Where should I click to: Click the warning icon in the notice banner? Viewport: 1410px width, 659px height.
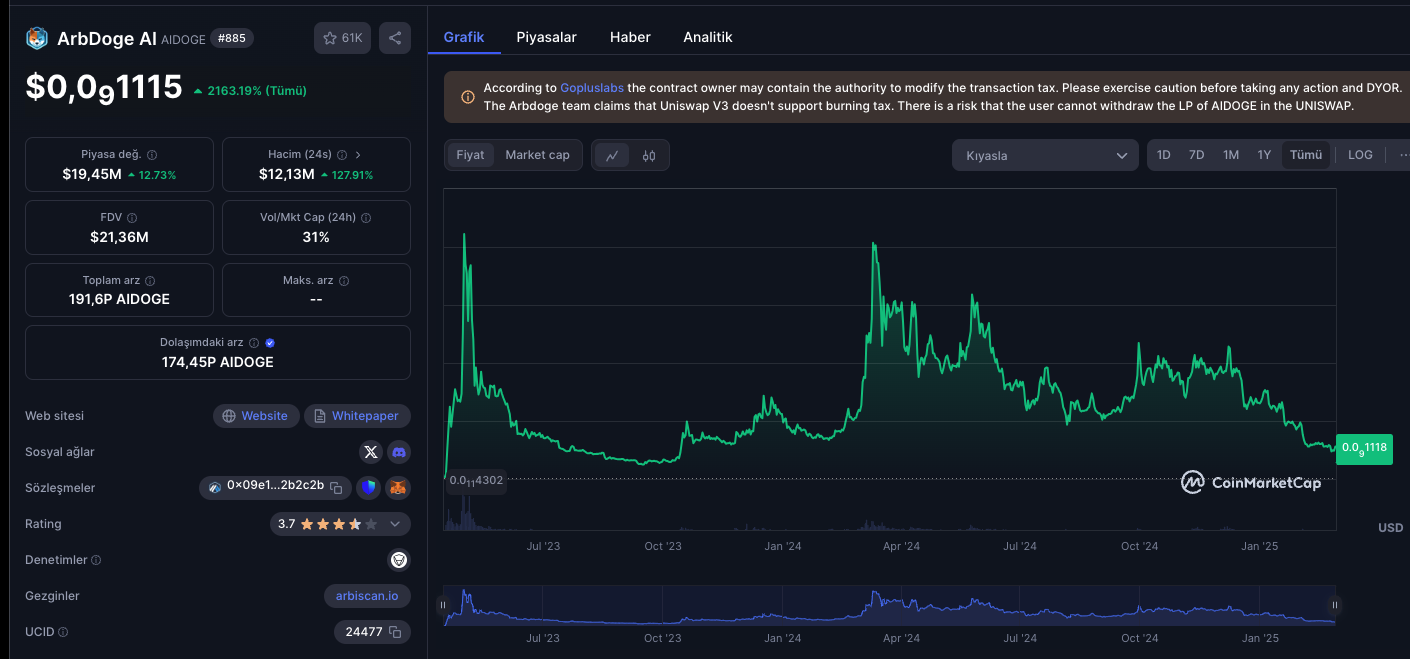point(468,97)
